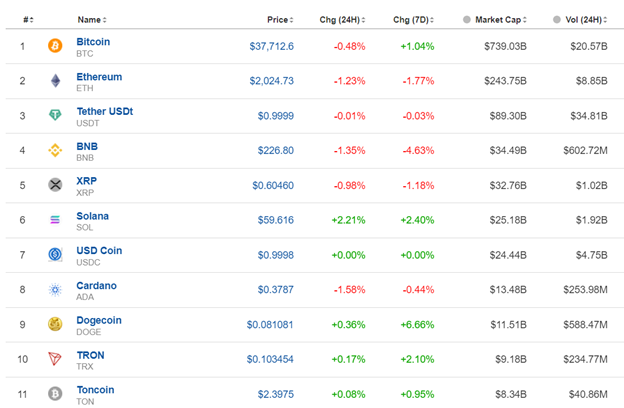624x408 pixels.
Task: Click XRP price $0.60460
Action: (273, 185)
